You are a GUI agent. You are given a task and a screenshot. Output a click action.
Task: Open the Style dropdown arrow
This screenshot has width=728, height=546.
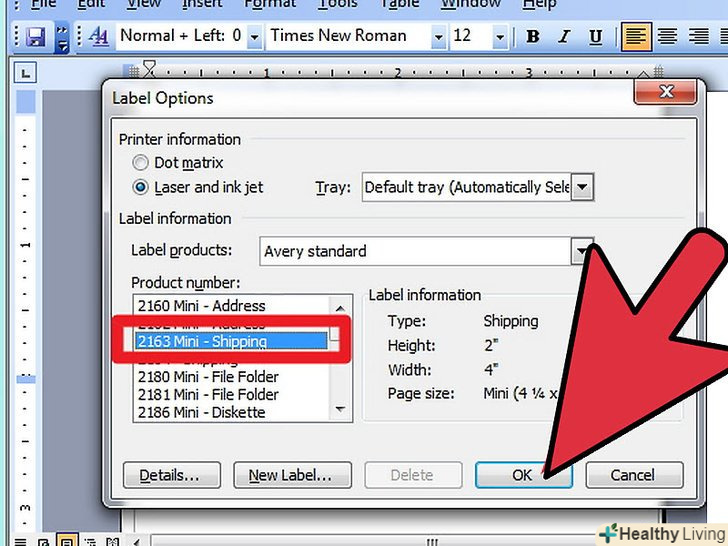(x=254, y=37)
